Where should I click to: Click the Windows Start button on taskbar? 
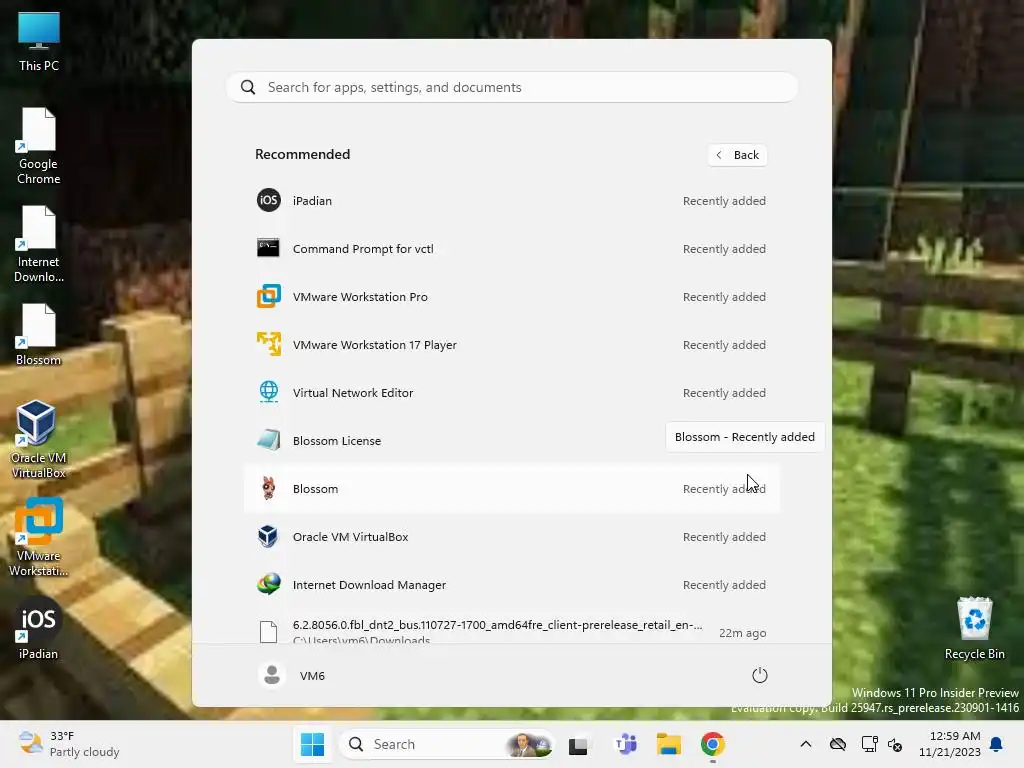tap(312, 744)
